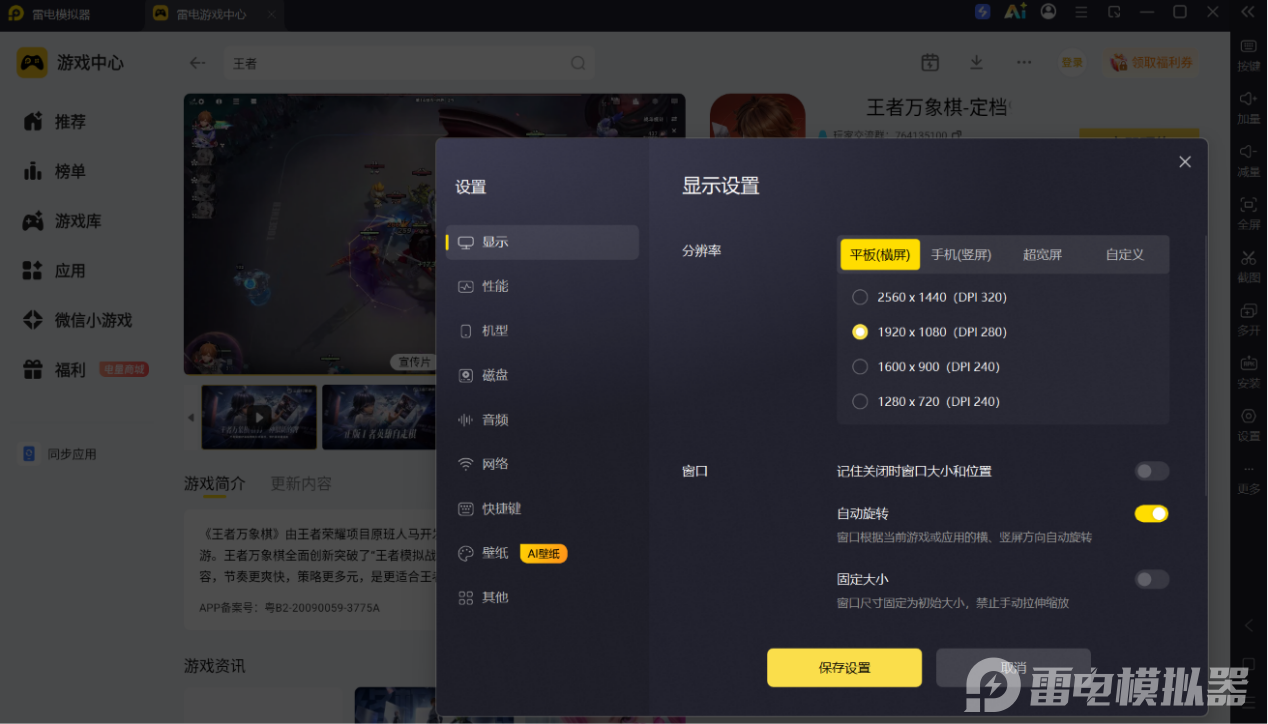The width and height of the screenshot is (1268, 724).
Task: Click the shrink window icon in titlebar
Action: pyautogui.click(x=1115, y=12)
